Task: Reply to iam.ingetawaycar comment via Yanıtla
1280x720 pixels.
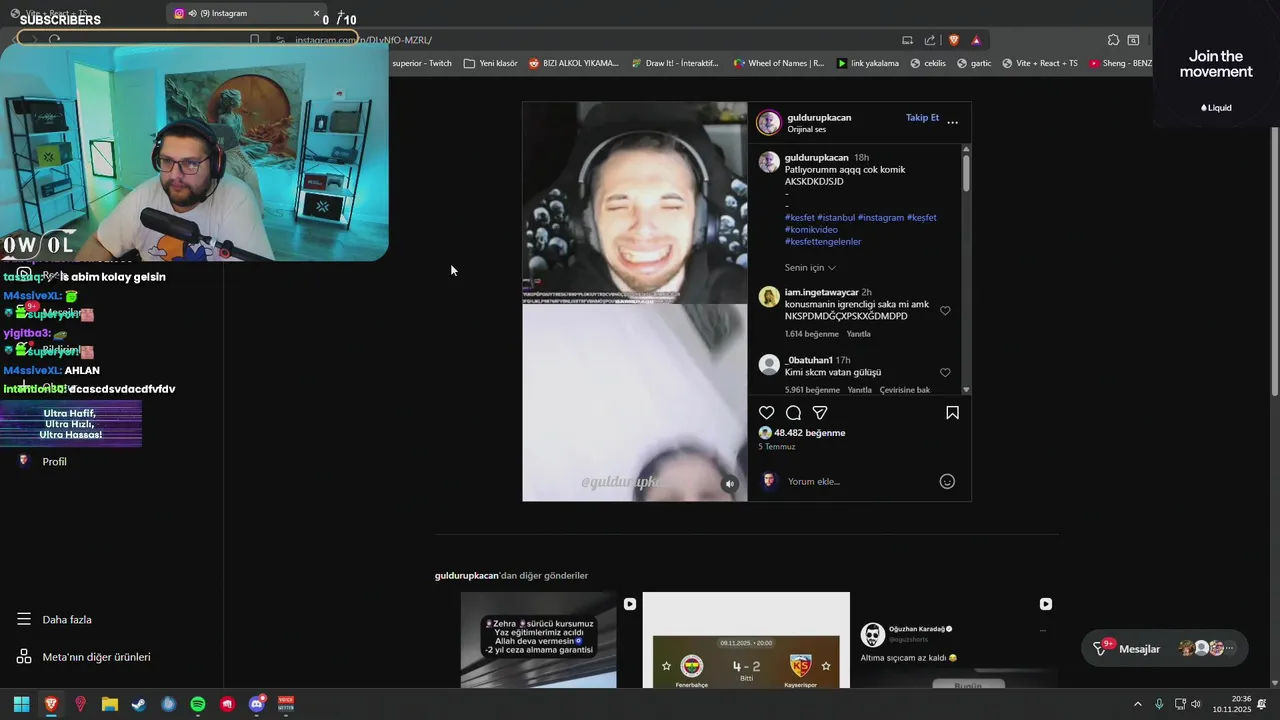Action: 859,334
